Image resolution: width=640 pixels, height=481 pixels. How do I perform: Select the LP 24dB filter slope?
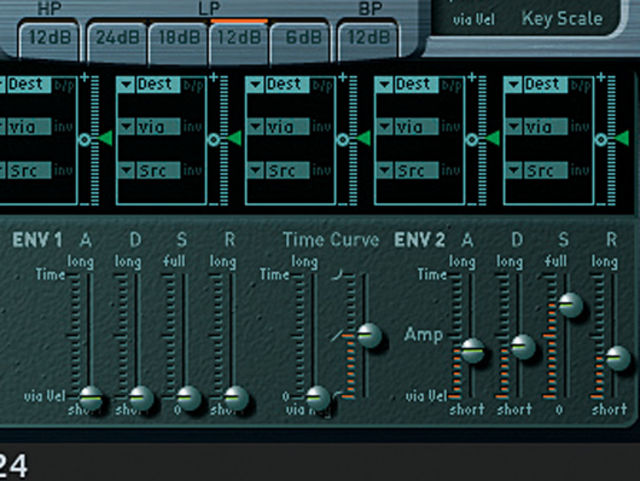[x=117, y=41]
